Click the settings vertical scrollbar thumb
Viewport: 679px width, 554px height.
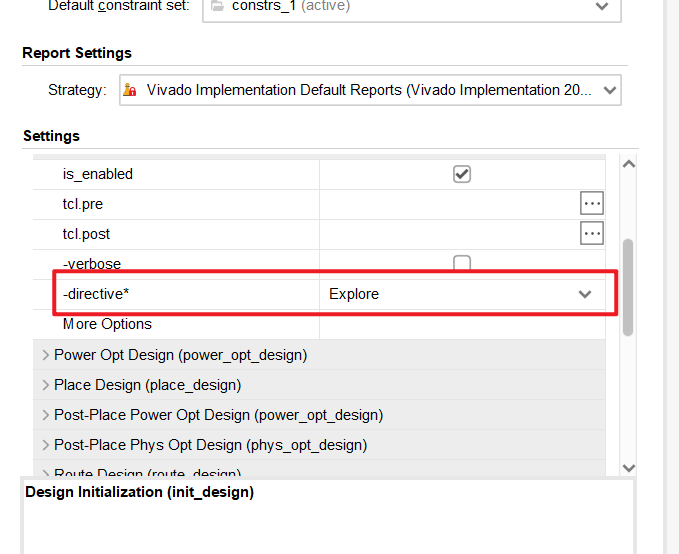click(x=628, y=287)
